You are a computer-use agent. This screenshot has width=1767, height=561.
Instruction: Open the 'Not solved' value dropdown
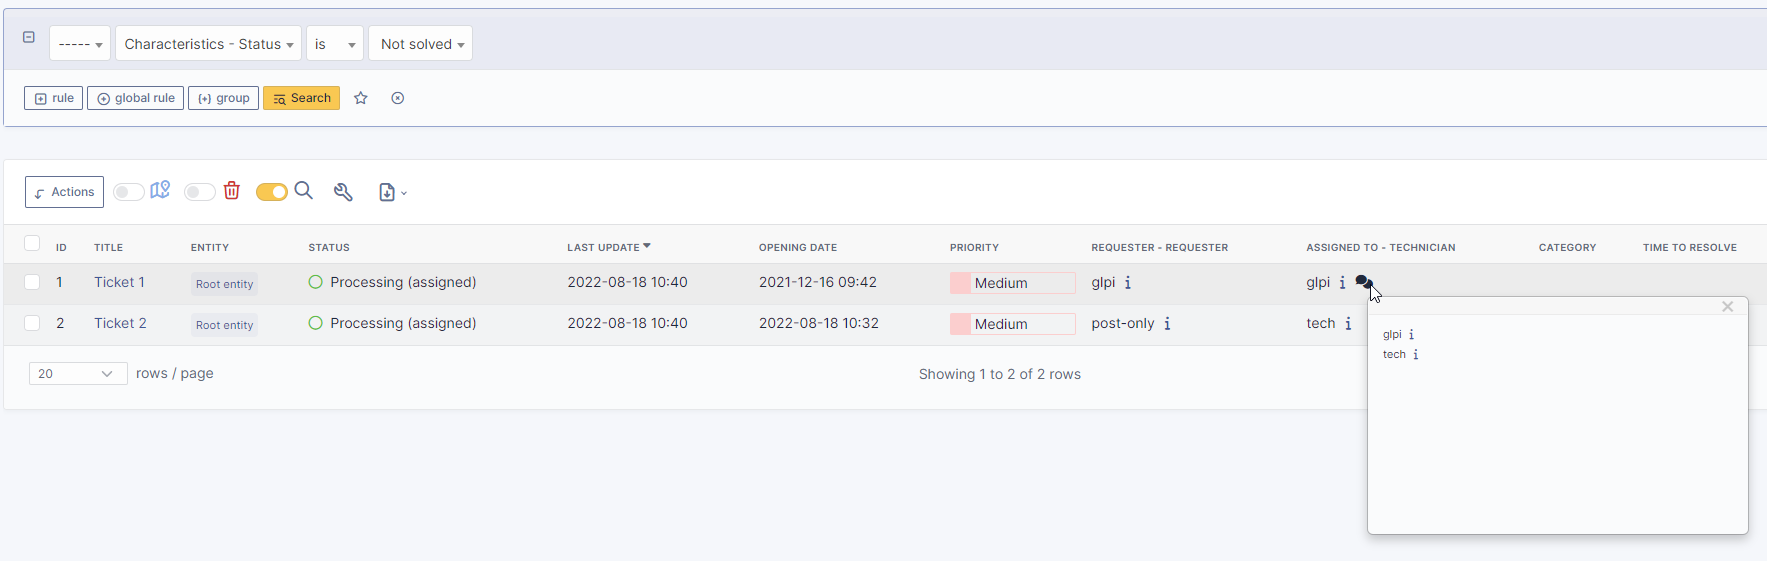(x=421, y=44)
